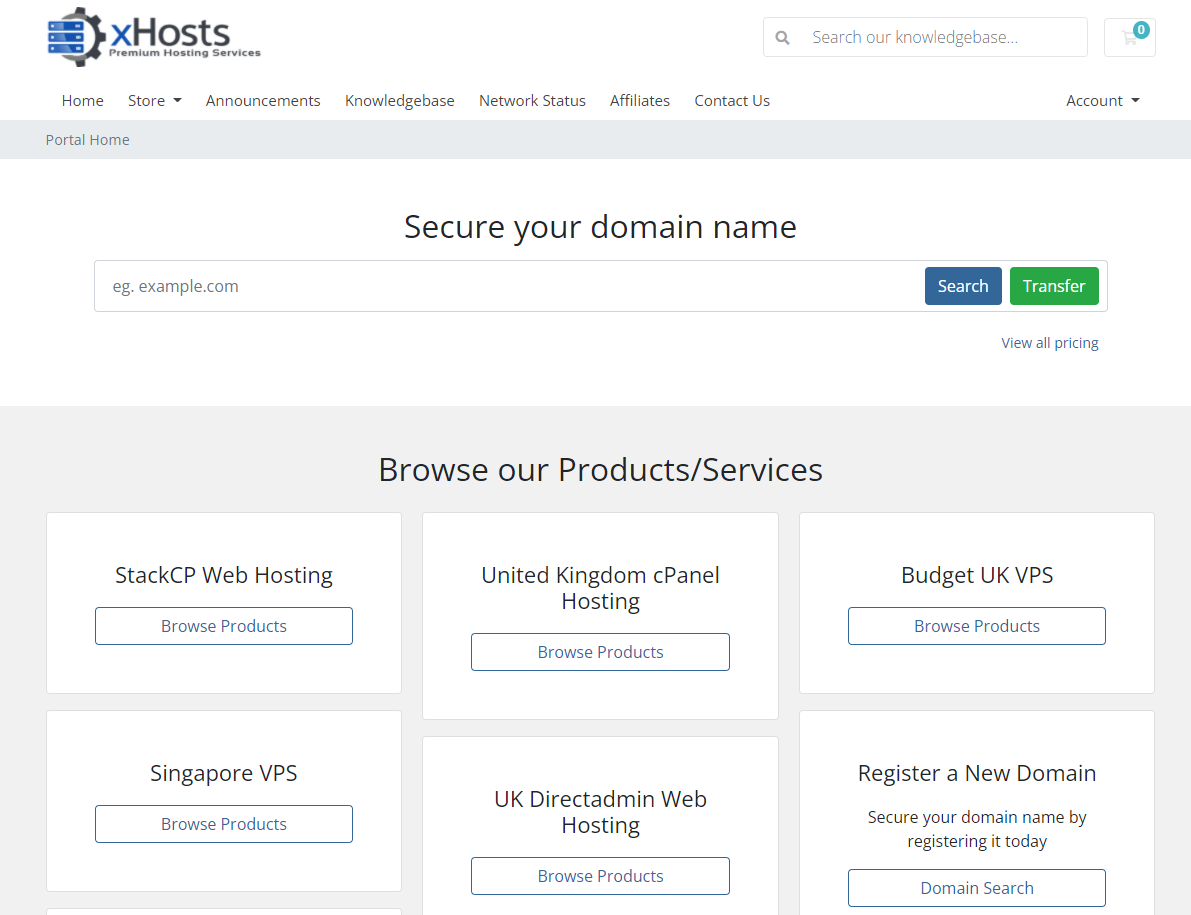
Task: Expand the Store chevron arrow
Action: coord(176,100)
